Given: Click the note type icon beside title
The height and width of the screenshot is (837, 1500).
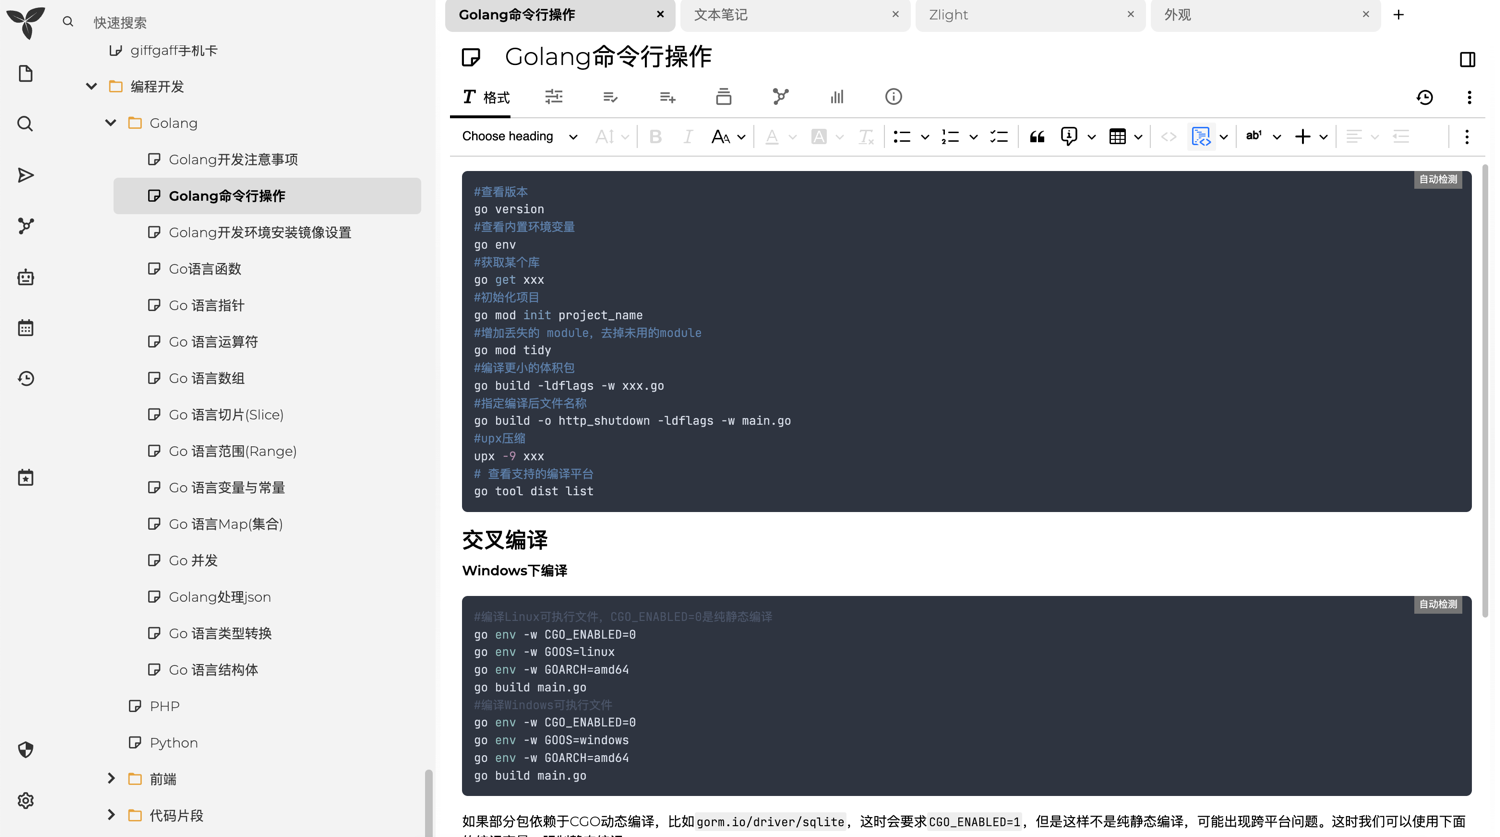Looking at the screenshot, I should (471, 58).
